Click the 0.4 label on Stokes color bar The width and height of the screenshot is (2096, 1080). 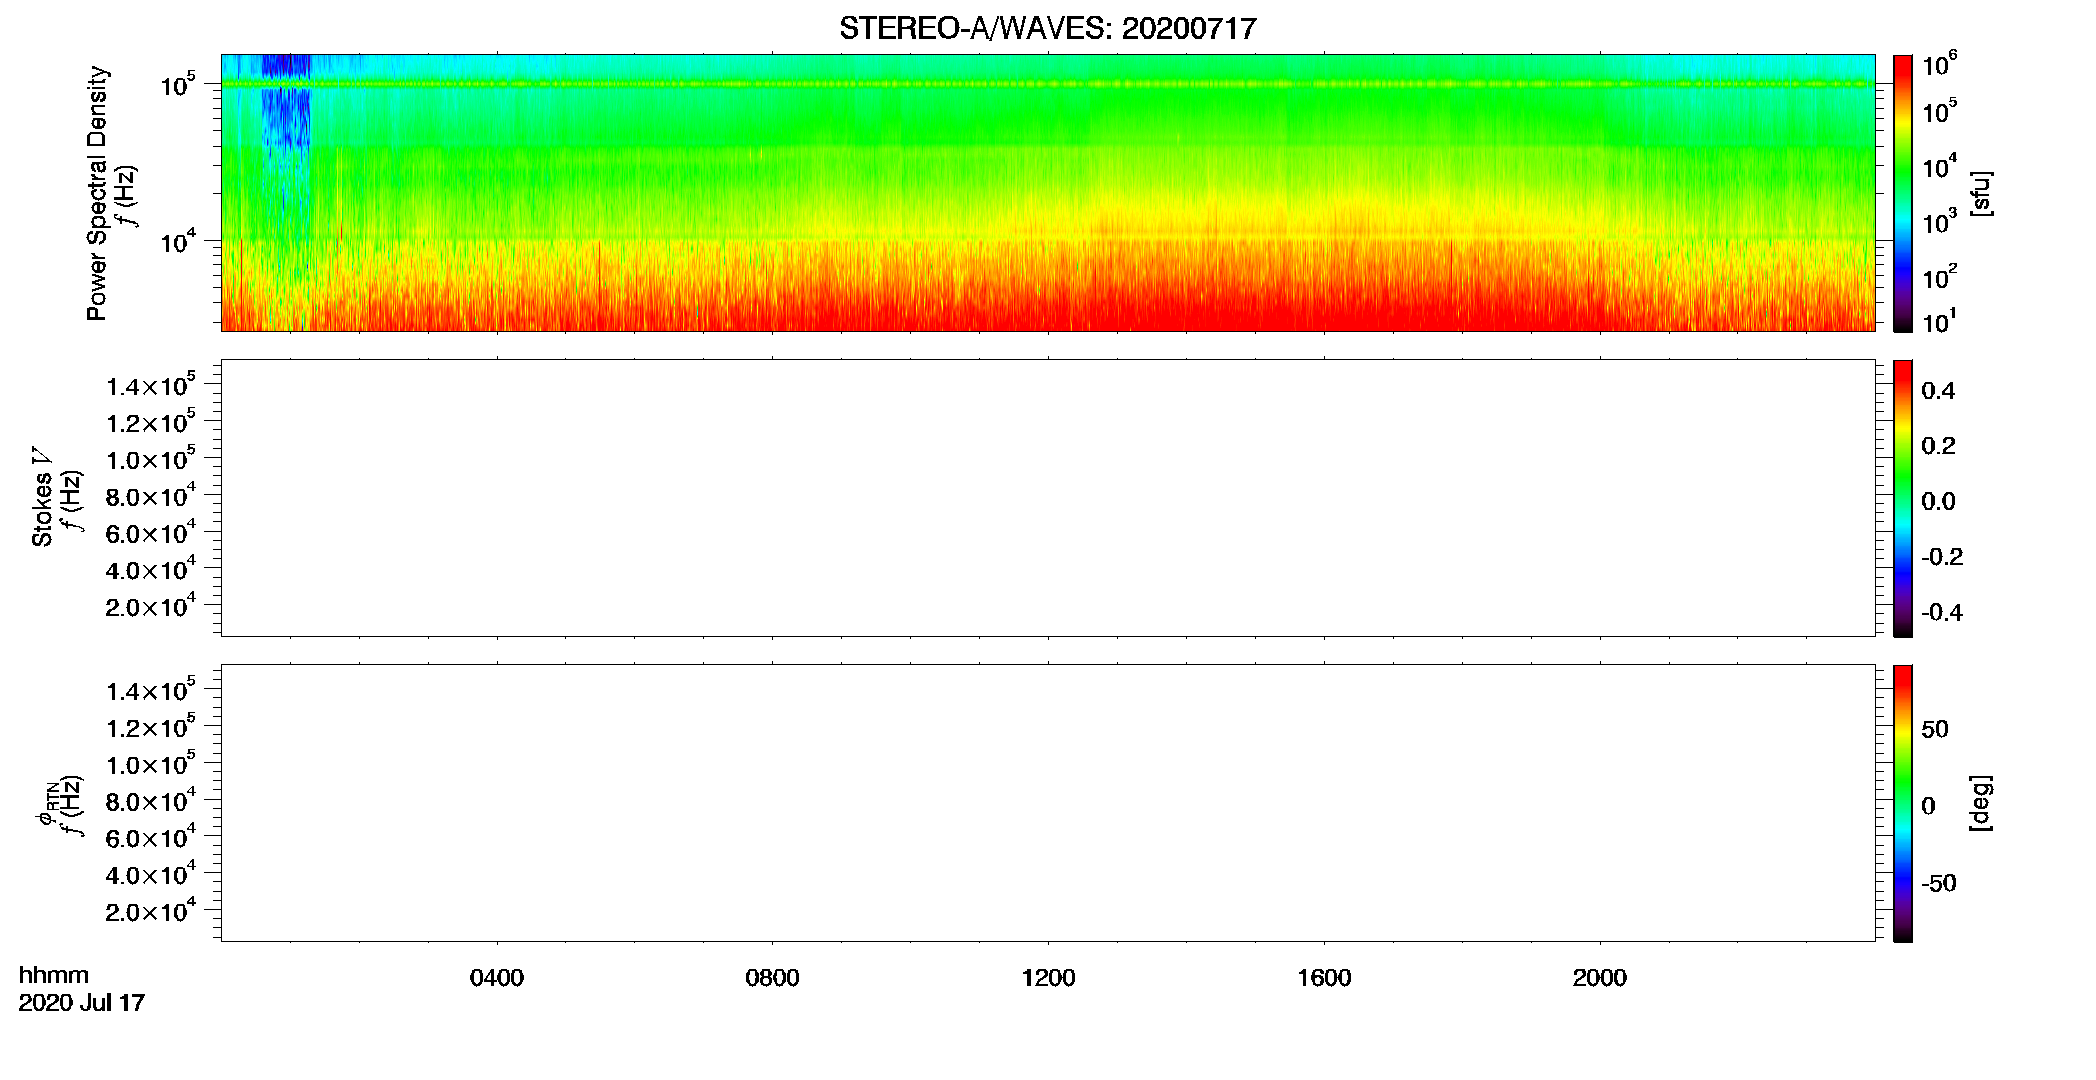pyautogui.click(x=1938, y=391)
